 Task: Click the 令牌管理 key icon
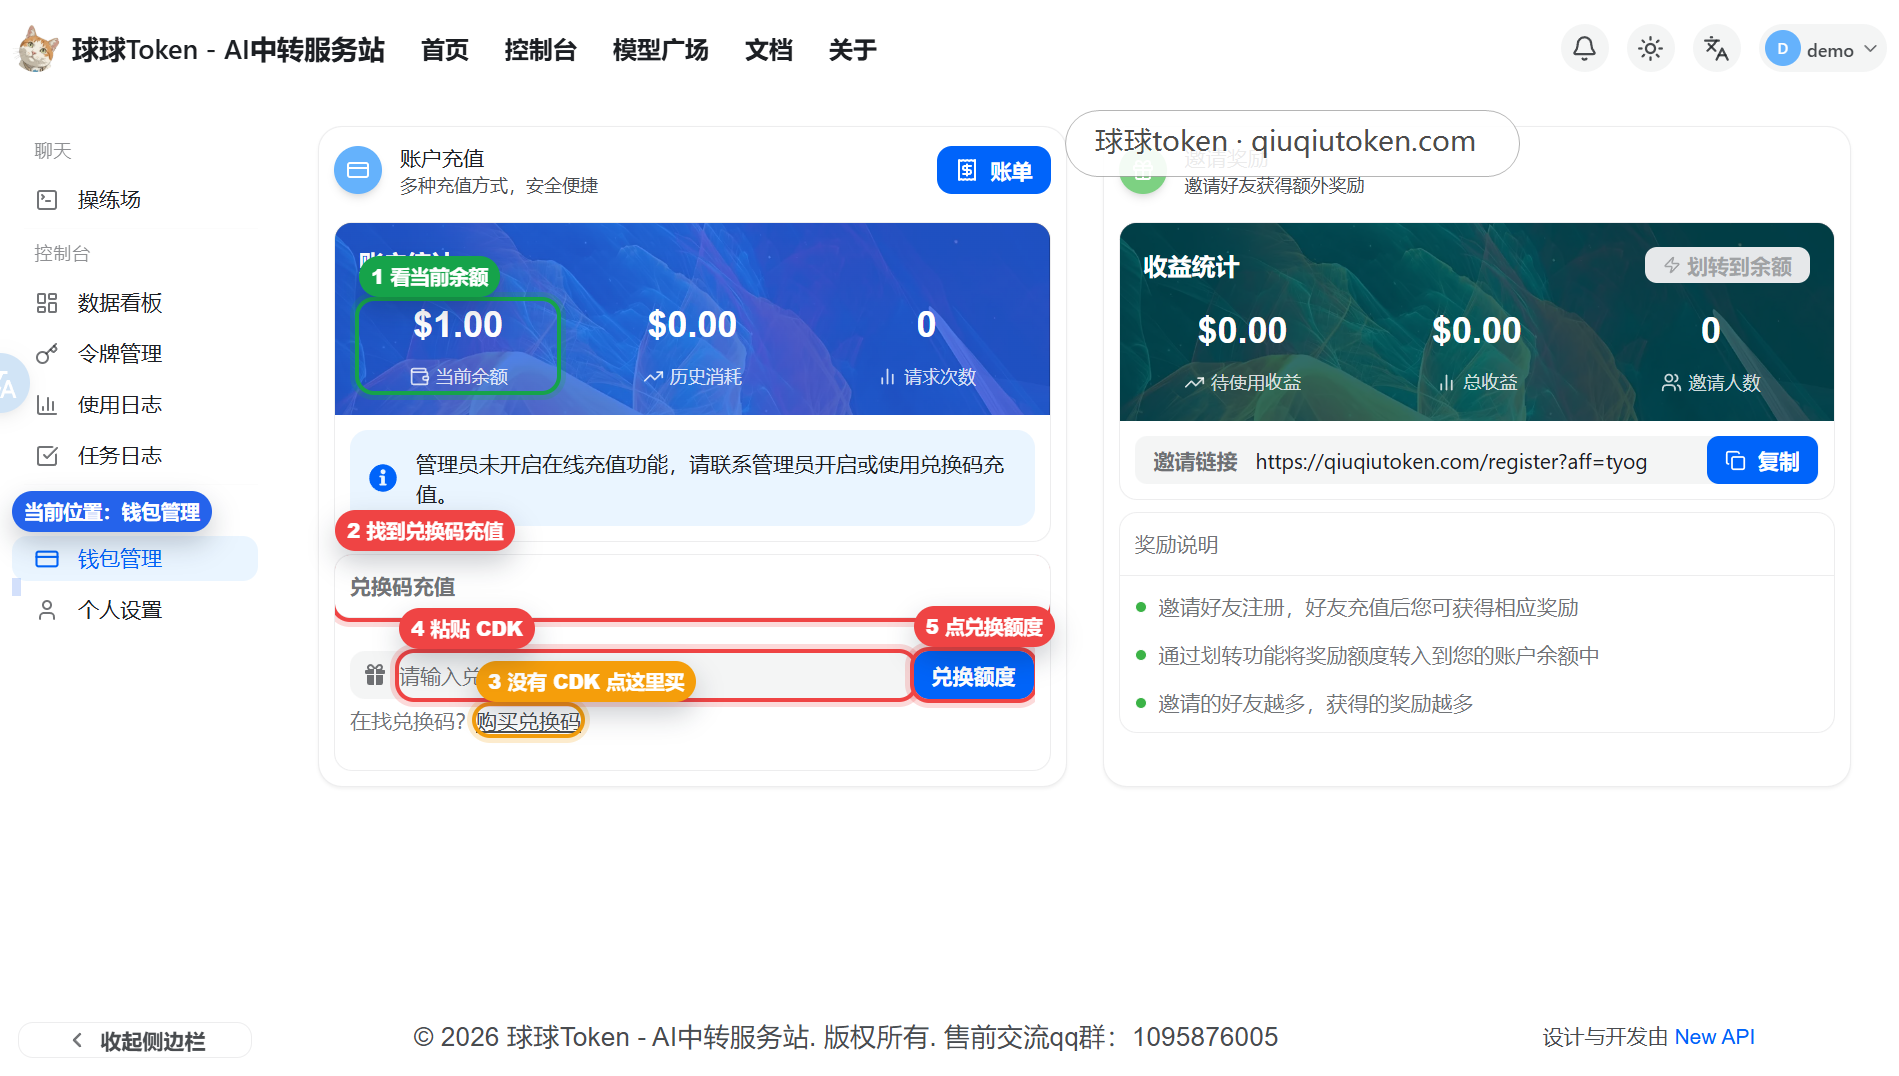pos(47,354)
